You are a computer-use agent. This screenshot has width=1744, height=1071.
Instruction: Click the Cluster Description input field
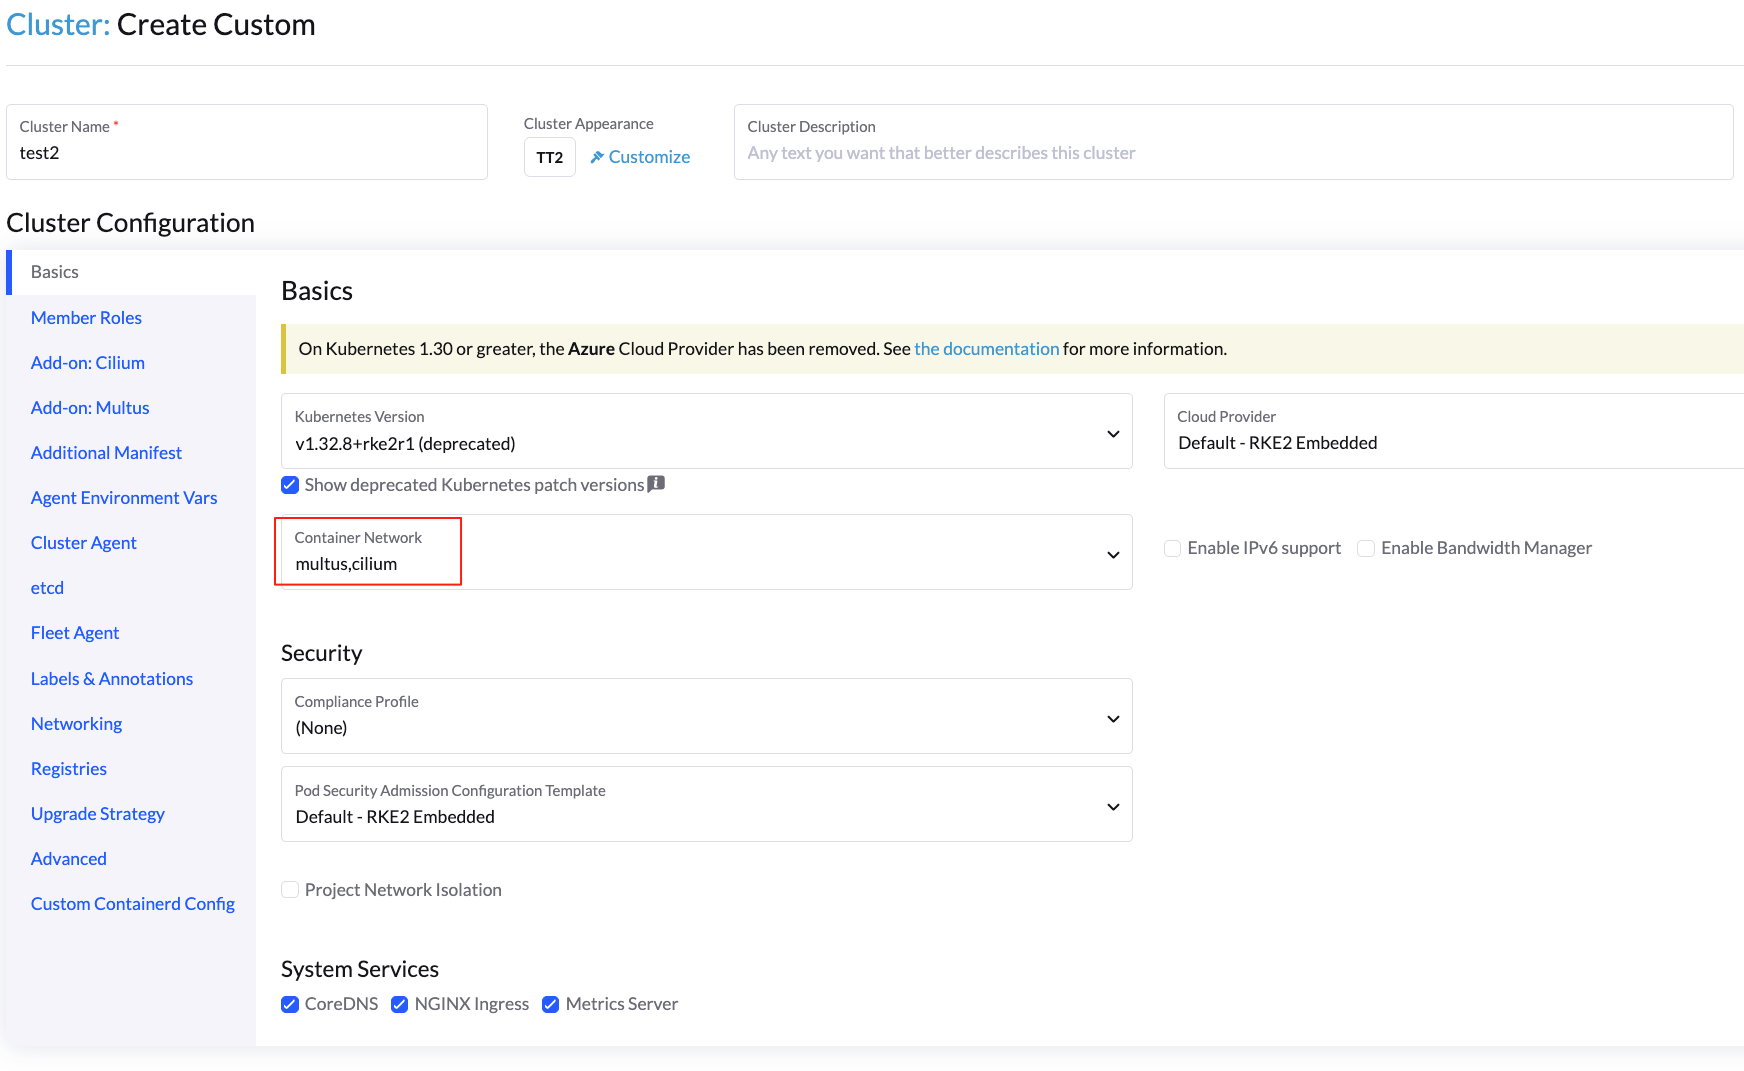coord(1232,153)
